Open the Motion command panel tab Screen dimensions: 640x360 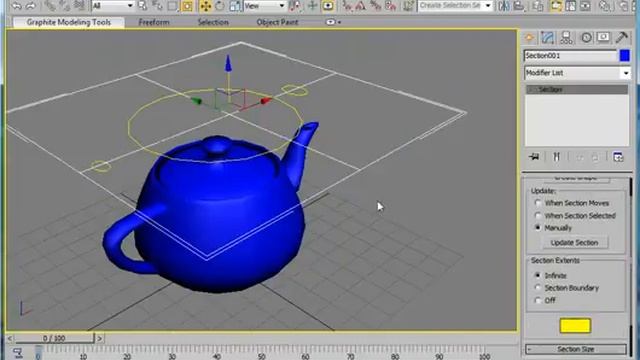click(x=586, y=38)
